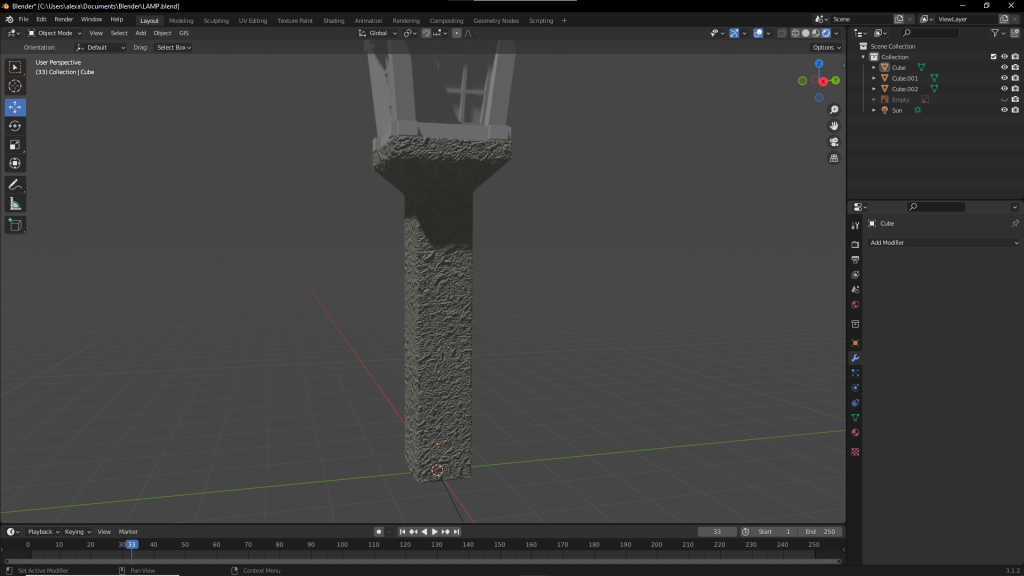
Task: Select the Rotate tool in the toolbar
Action: (x=15, y=126)
